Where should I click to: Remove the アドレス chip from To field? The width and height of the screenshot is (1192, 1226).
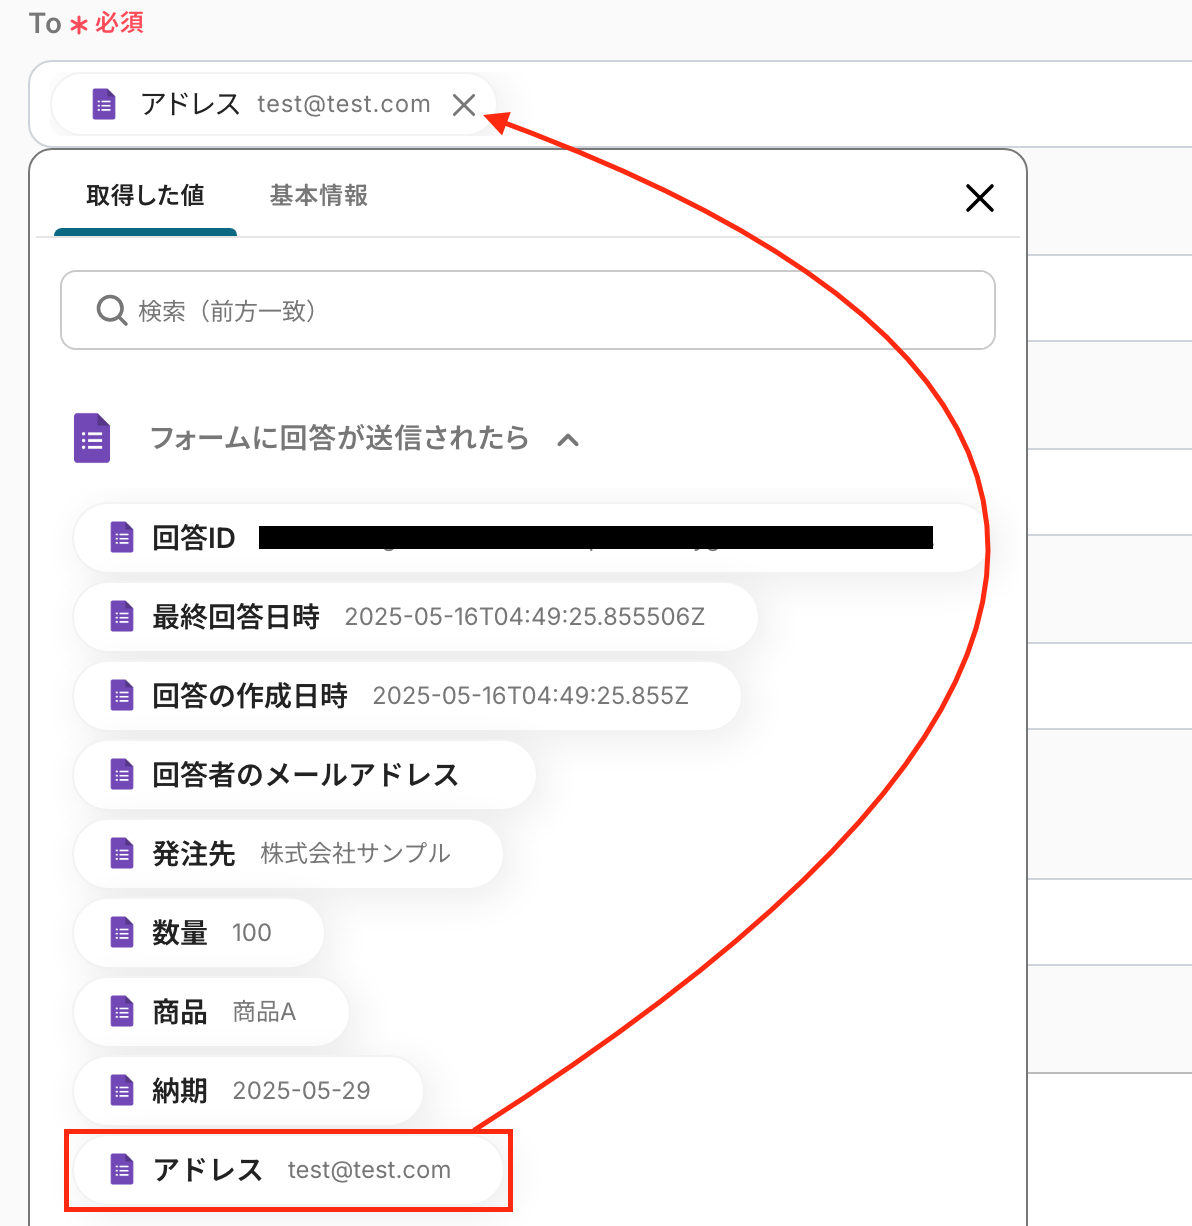click(463, 105)
